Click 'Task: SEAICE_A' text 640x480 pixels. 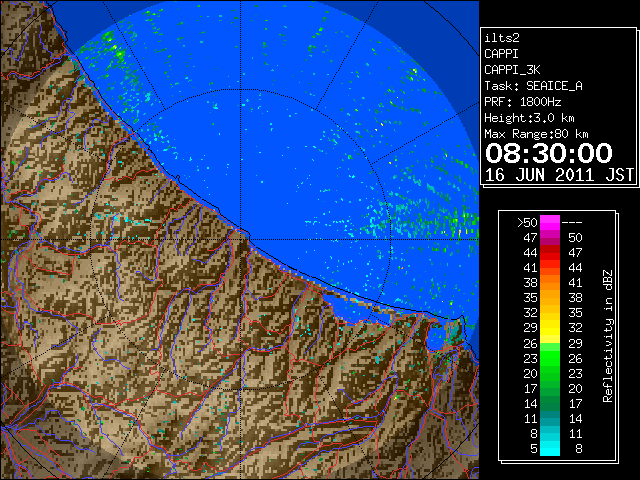(x=533, y=86)
